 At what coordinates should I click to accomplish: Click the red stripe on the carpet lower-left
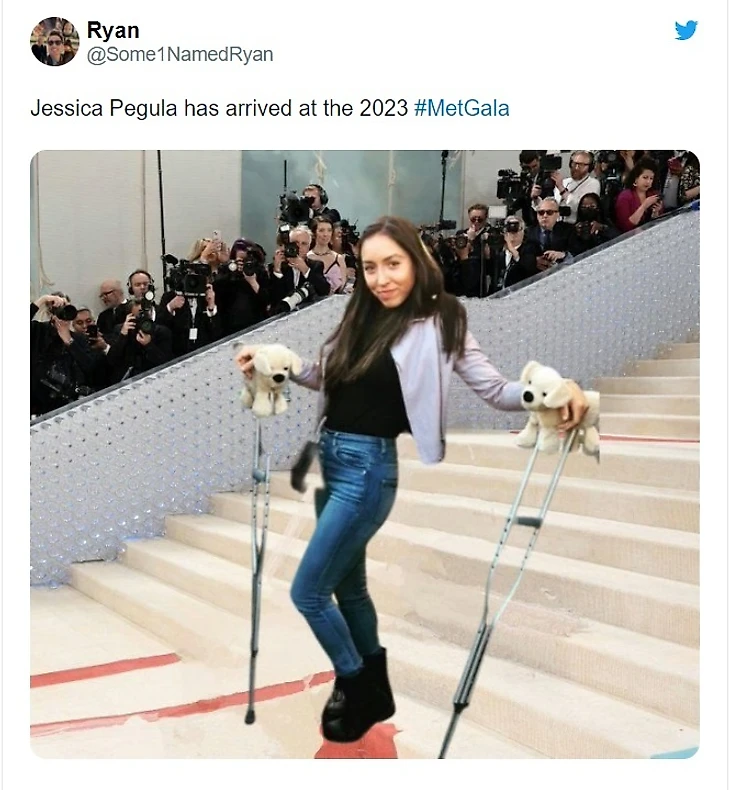(105, 670)
